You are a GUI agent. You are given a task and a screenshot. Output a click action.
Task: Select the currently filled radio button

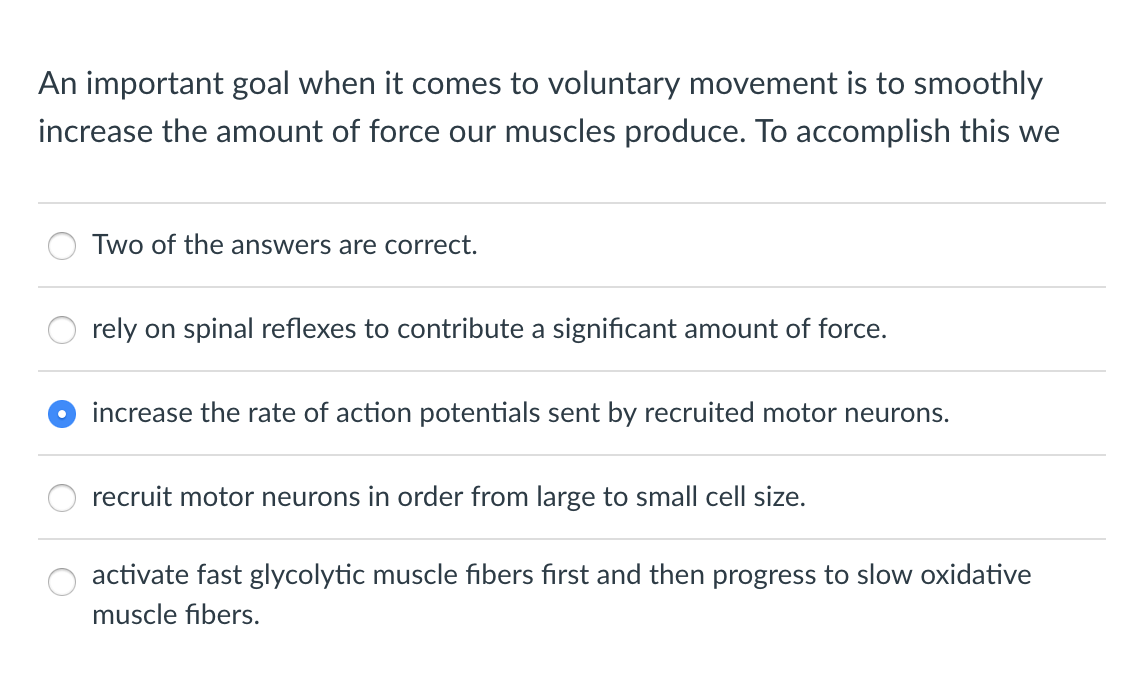pos(61,413)
